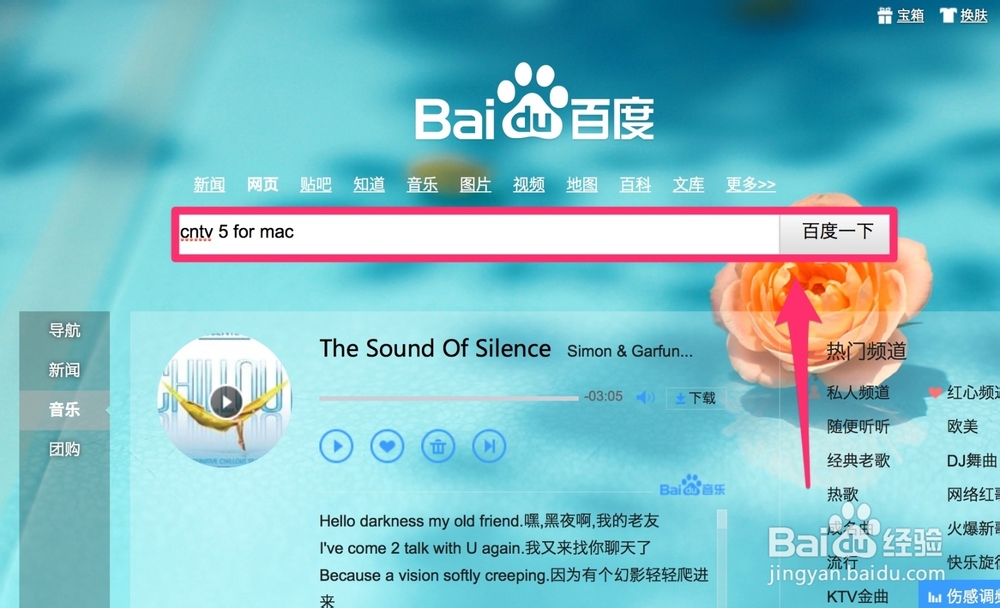Favorite the song with heart icon
1000x608 pixels.
[387, 446]
